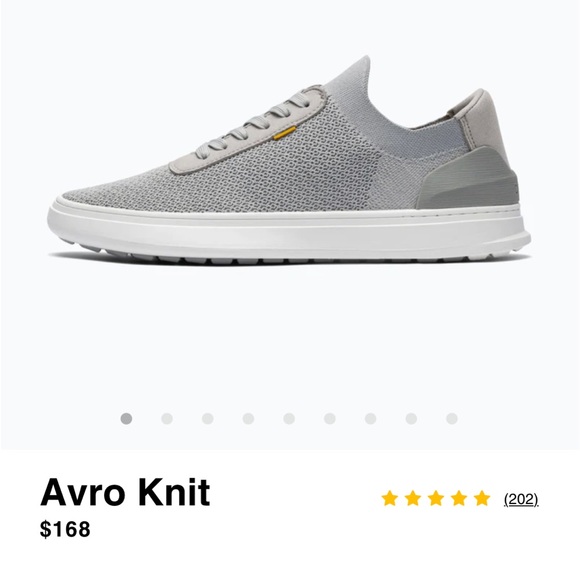Select the eighth carousel dot

[411, 419]
